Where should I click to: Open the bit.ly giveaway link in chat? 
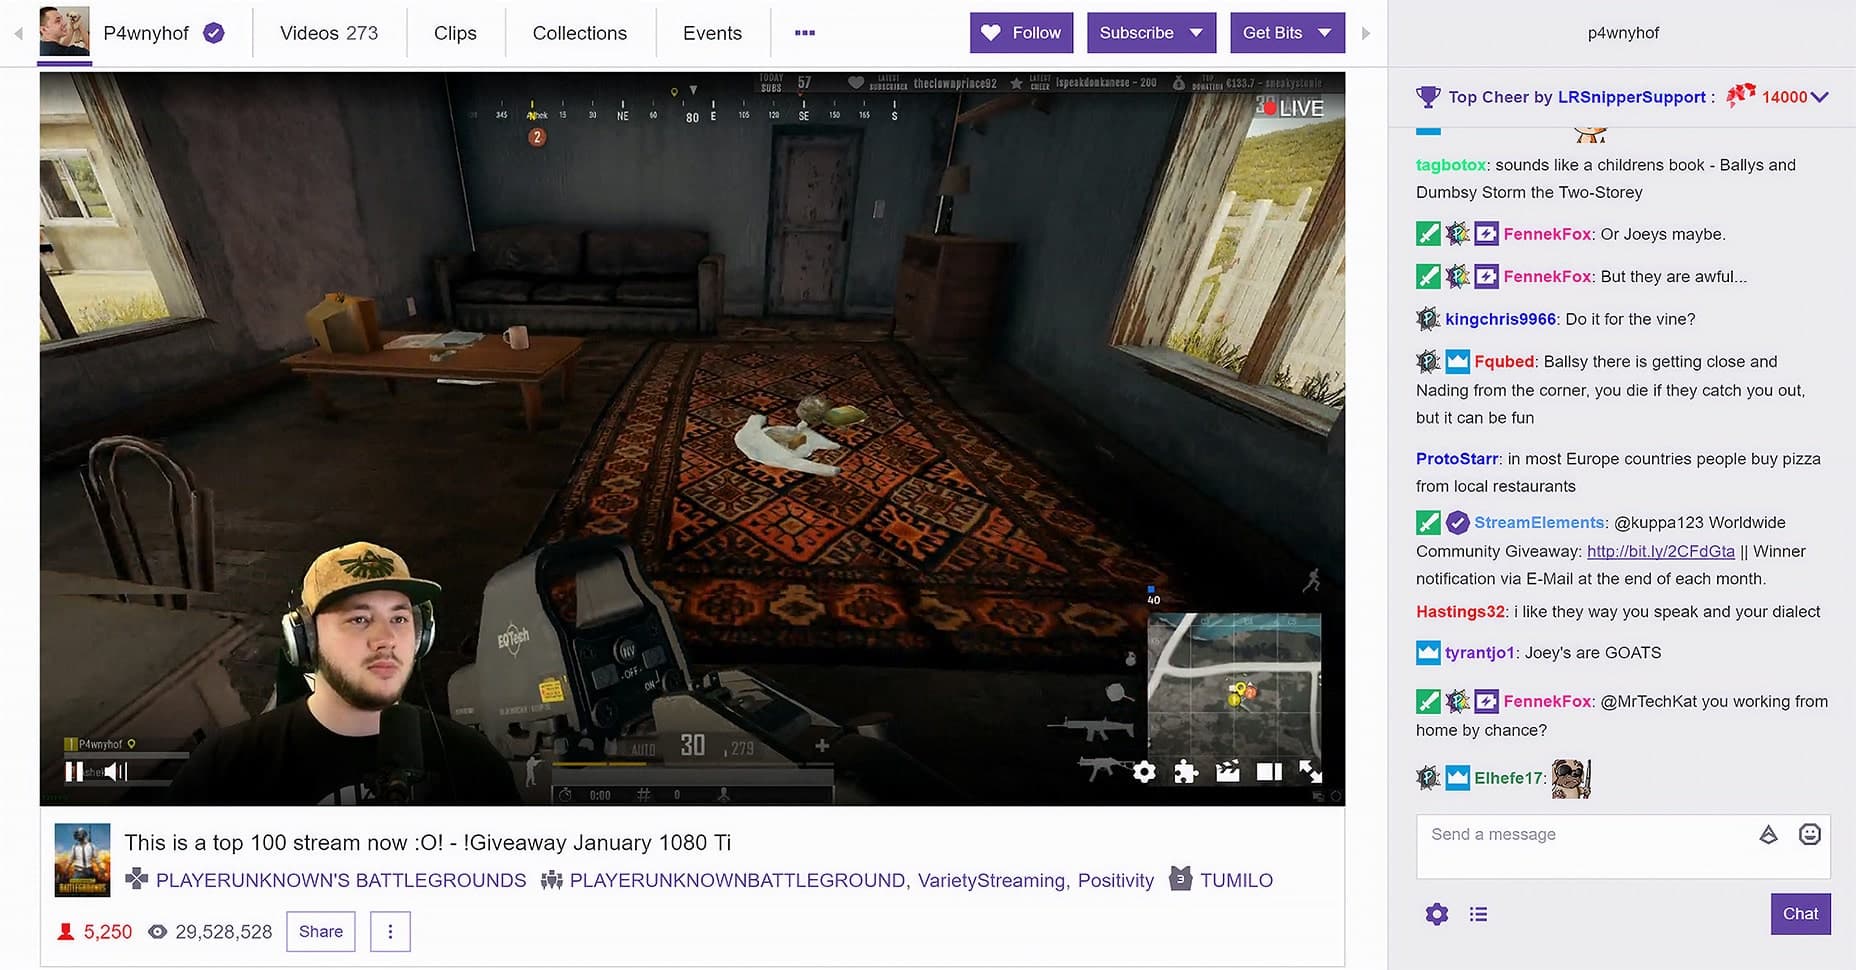1660,551
